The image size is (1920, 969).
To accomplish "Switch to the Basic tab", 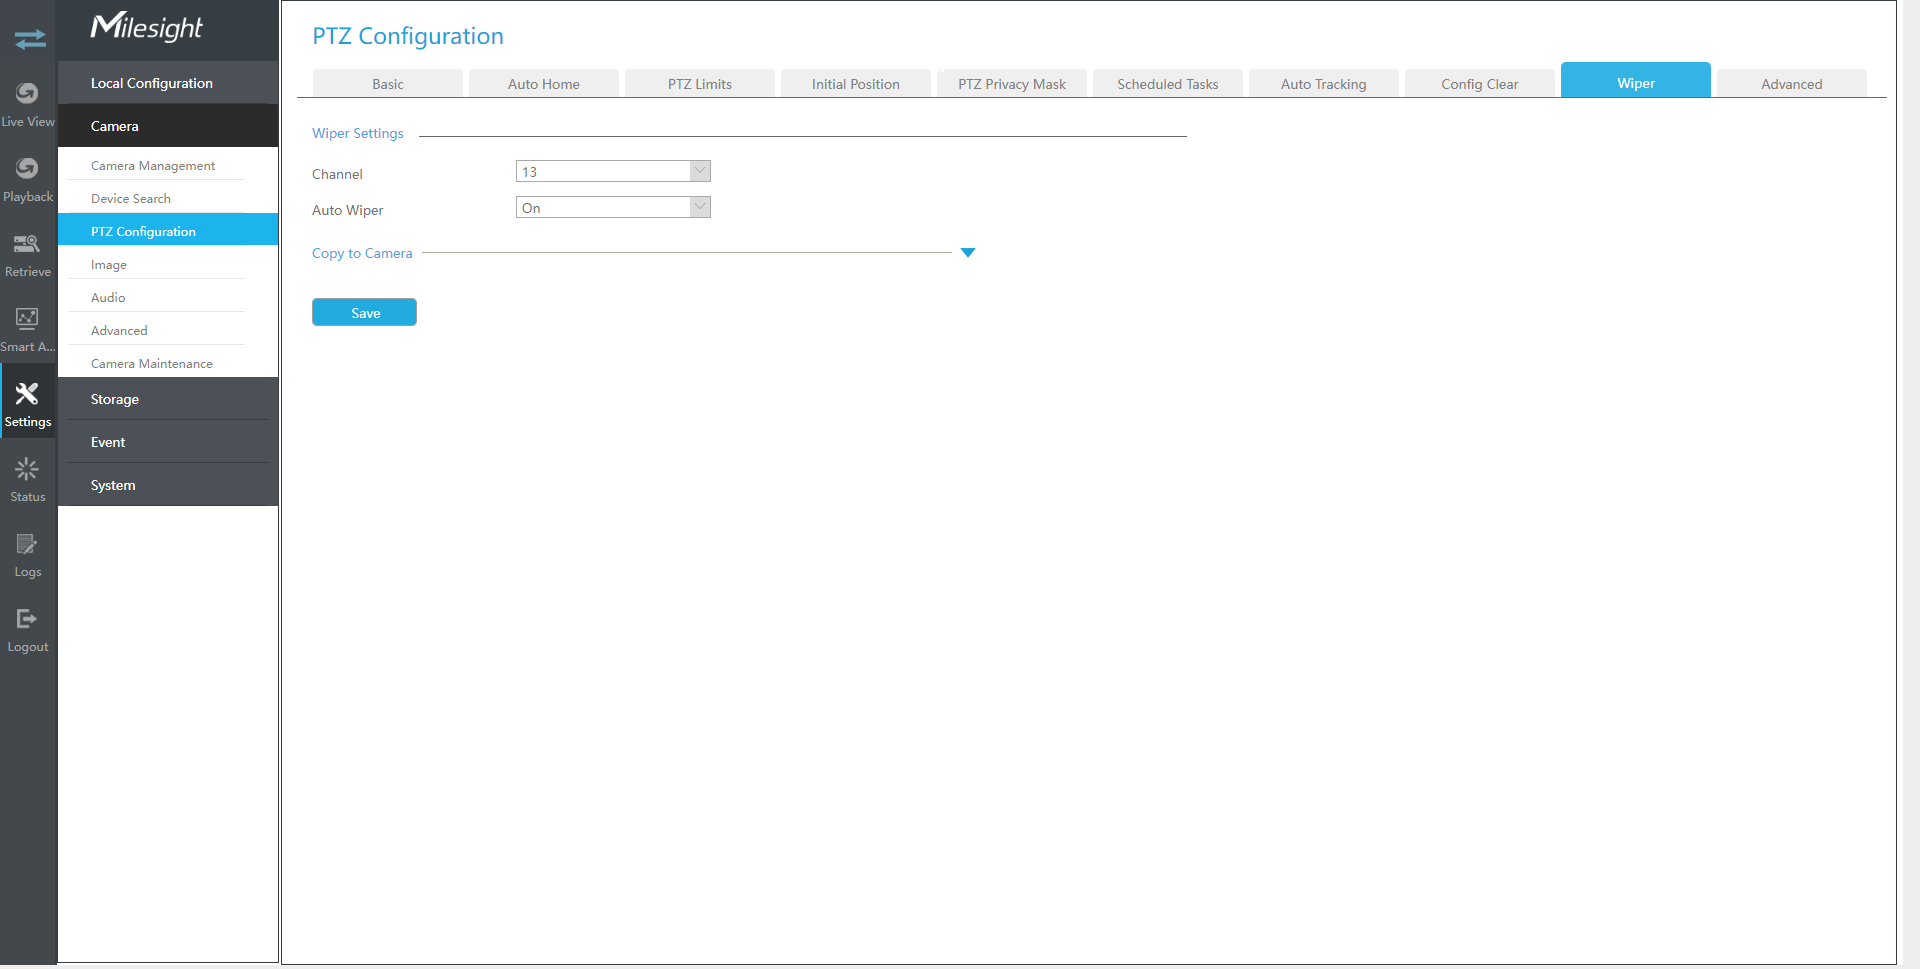I will (388, 84).
